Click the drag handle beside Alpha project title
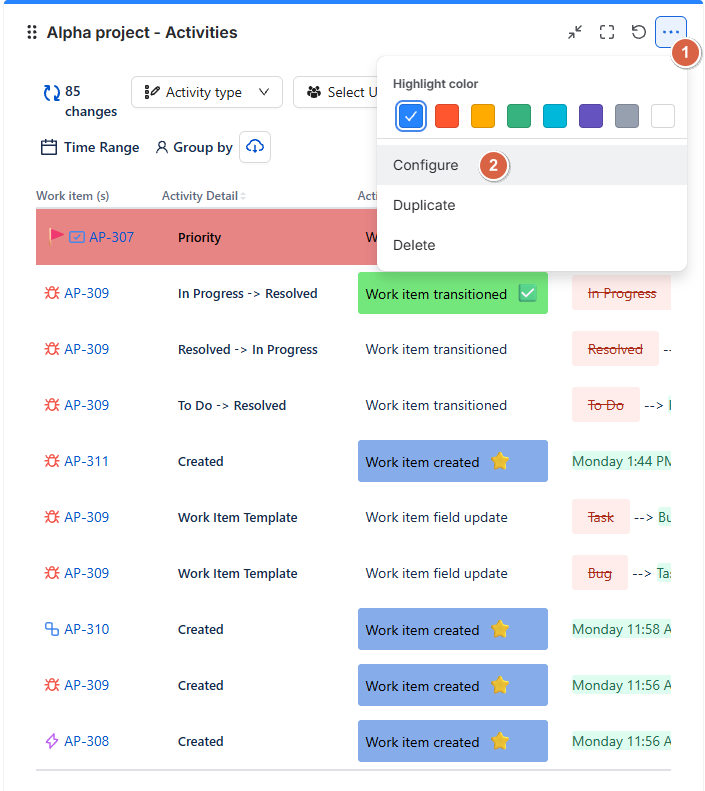 (x=32, y=32)
